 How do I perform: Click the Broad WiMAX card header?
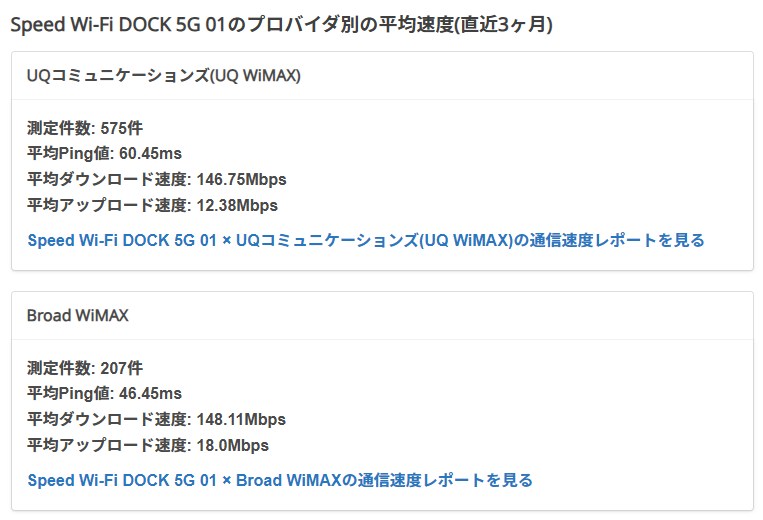78,316
